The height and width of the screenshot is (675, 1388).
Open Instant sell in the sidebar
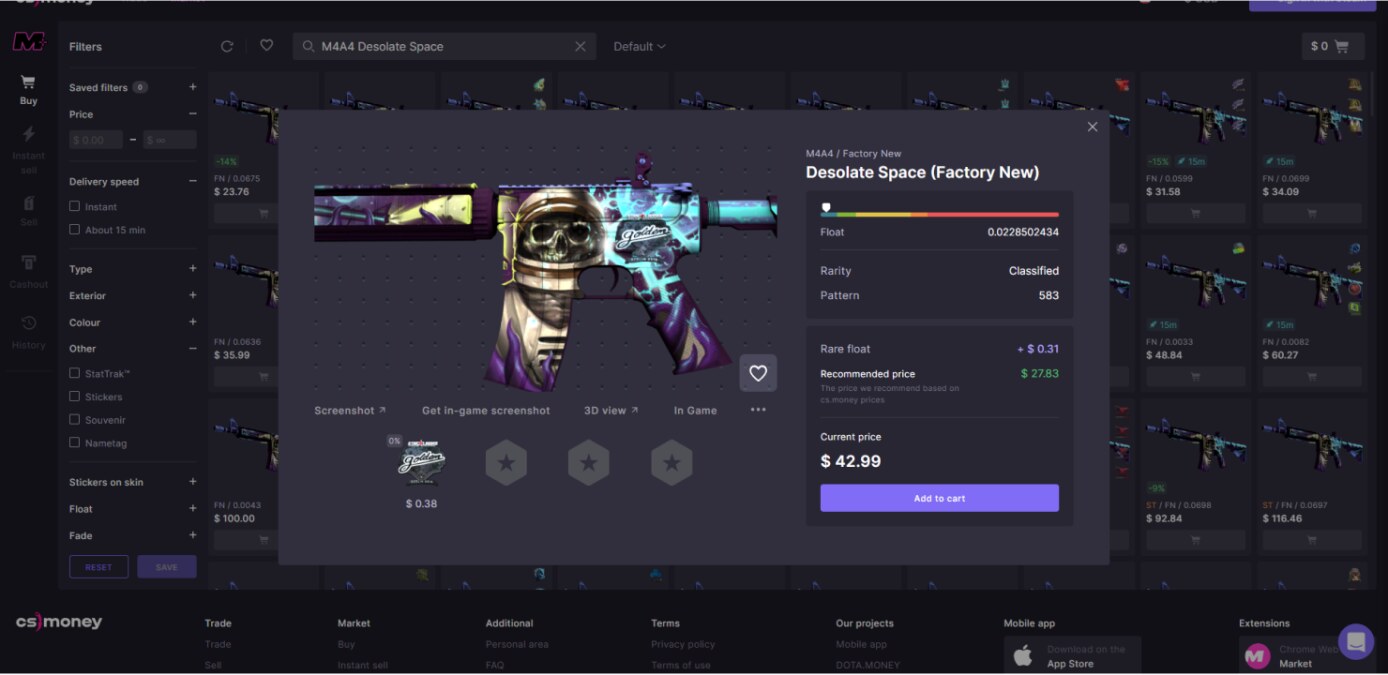[x=28, y=149]
